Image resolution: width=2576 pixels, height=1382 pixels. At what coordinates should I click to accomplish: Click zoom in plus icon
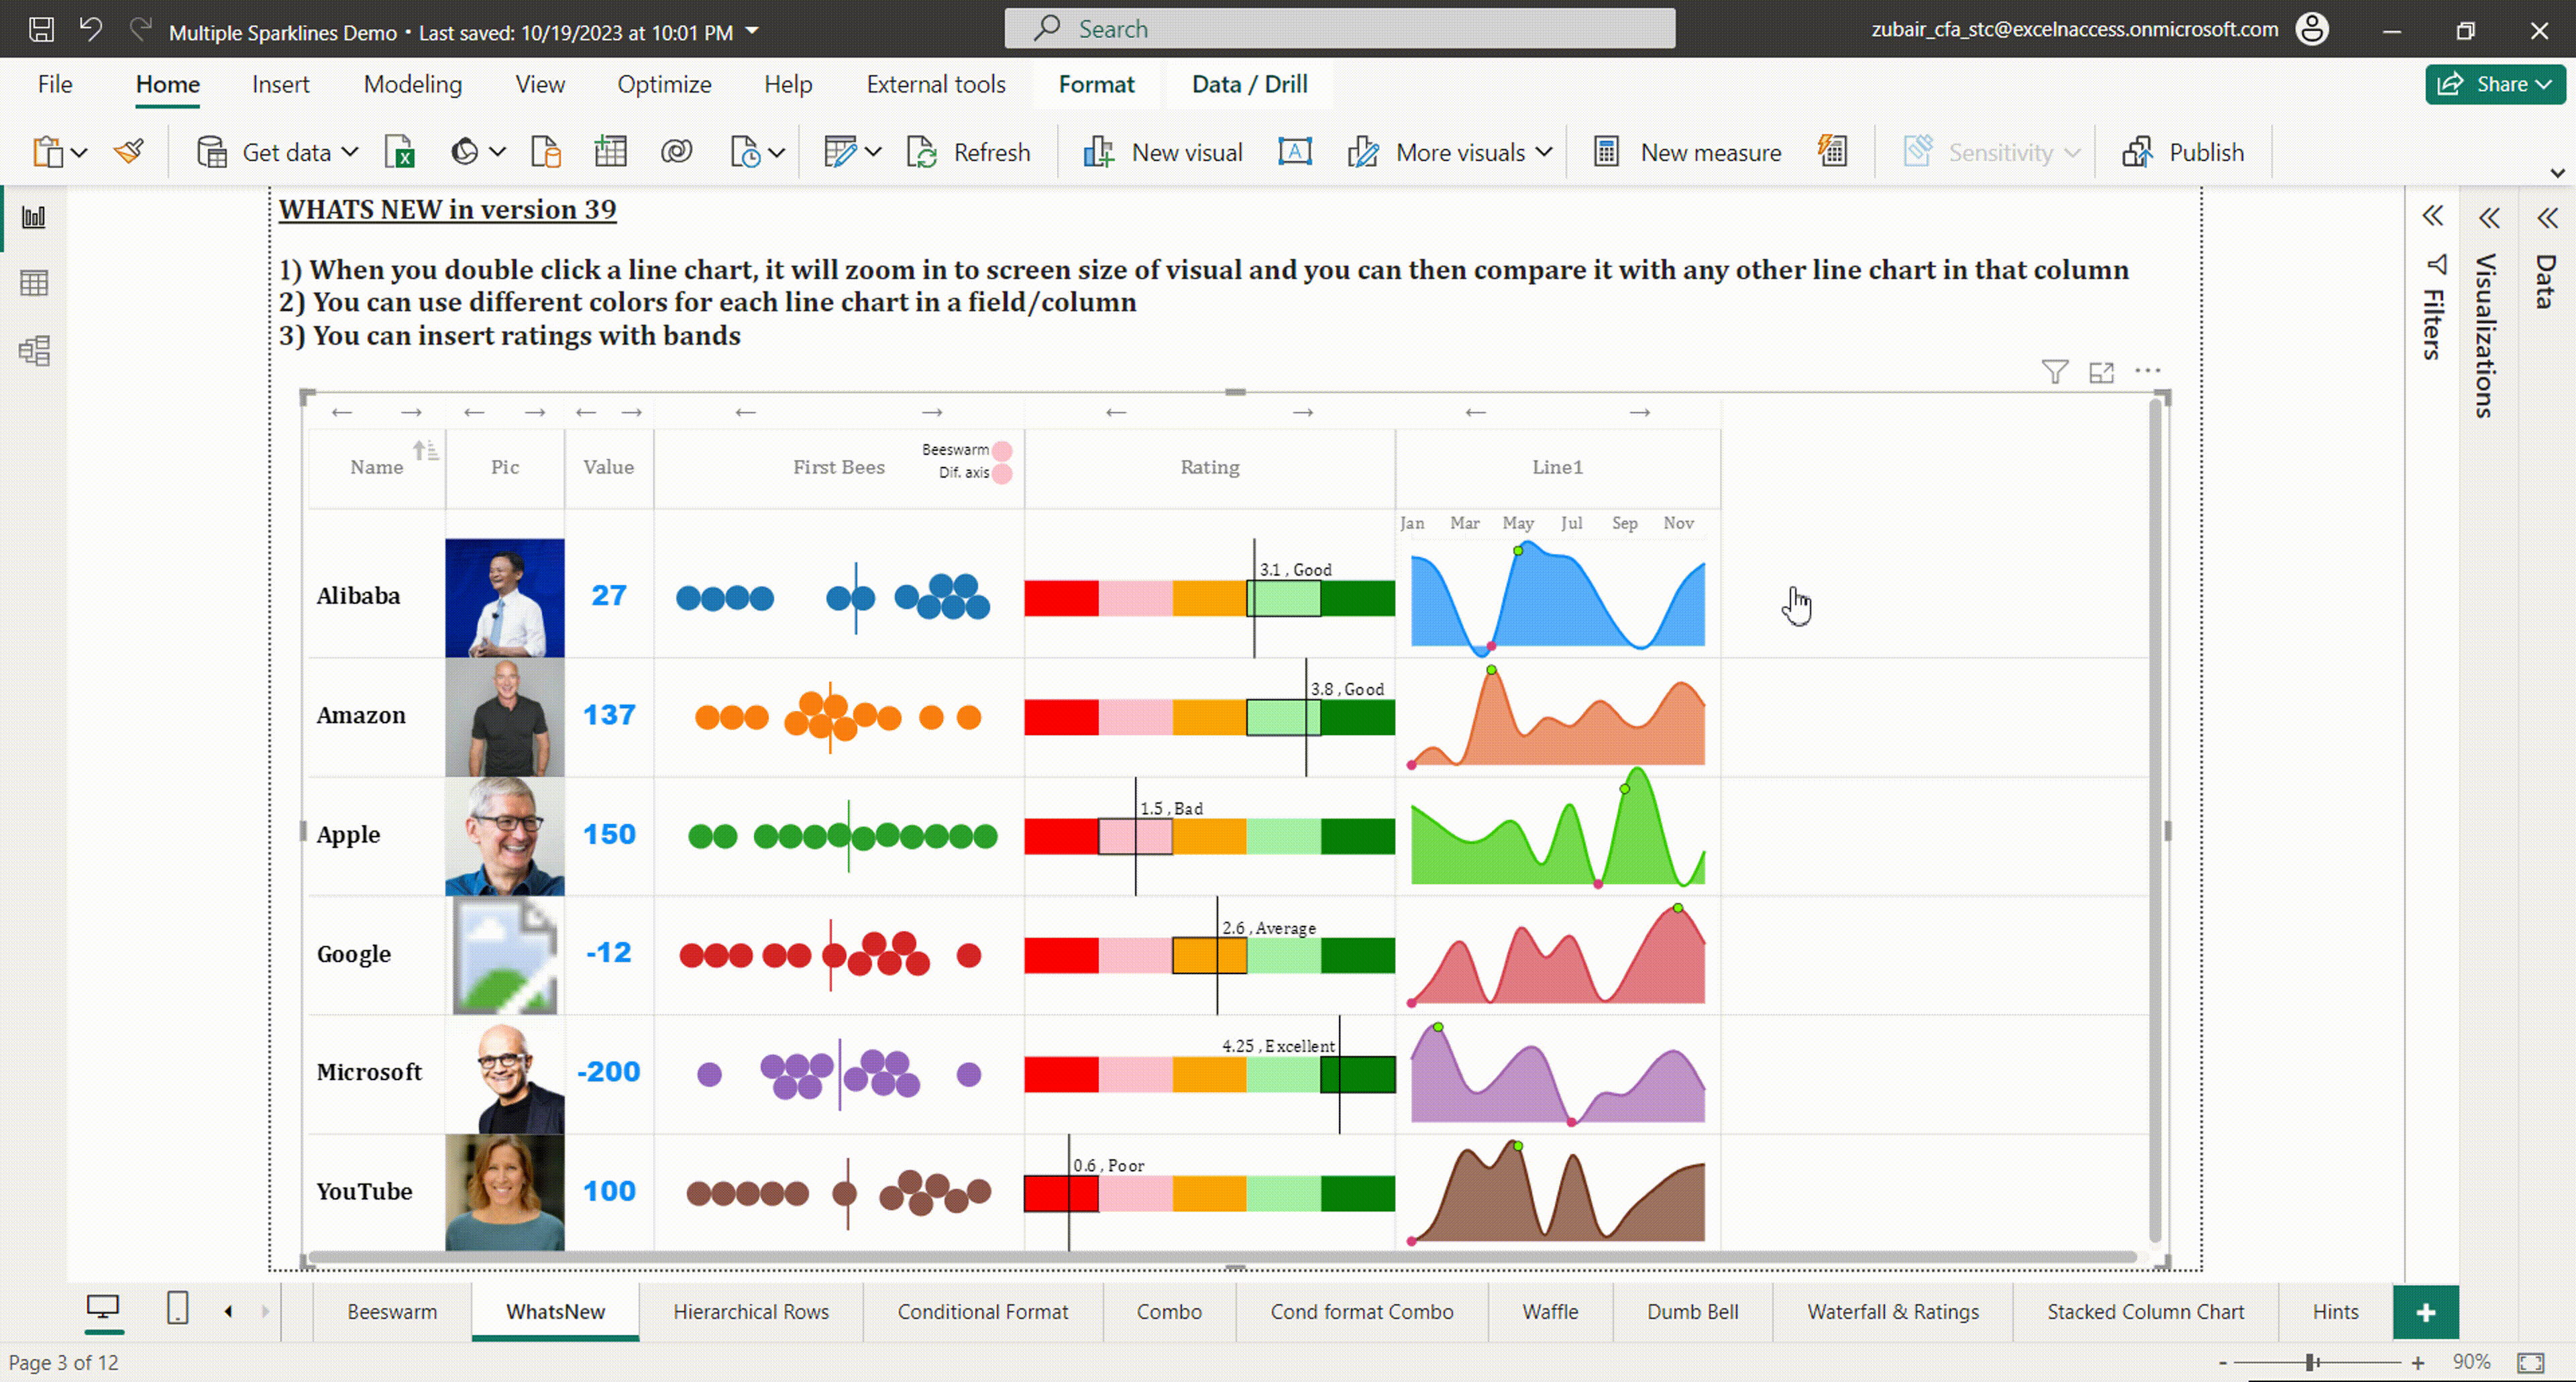pos(2418,1362)
